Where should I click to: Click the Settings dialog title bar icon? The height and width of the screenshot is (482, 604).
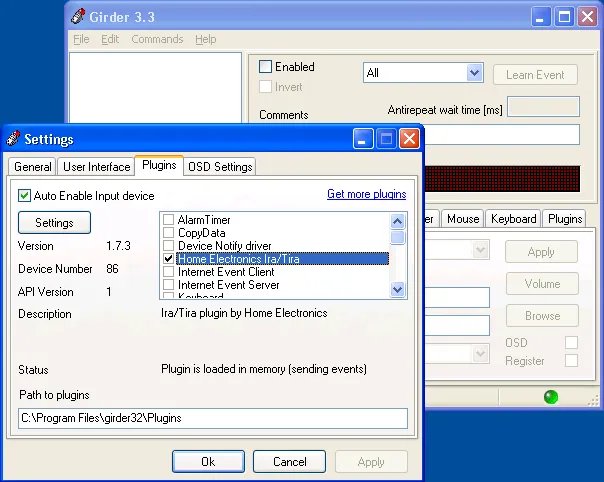click(x=13, y=138)
